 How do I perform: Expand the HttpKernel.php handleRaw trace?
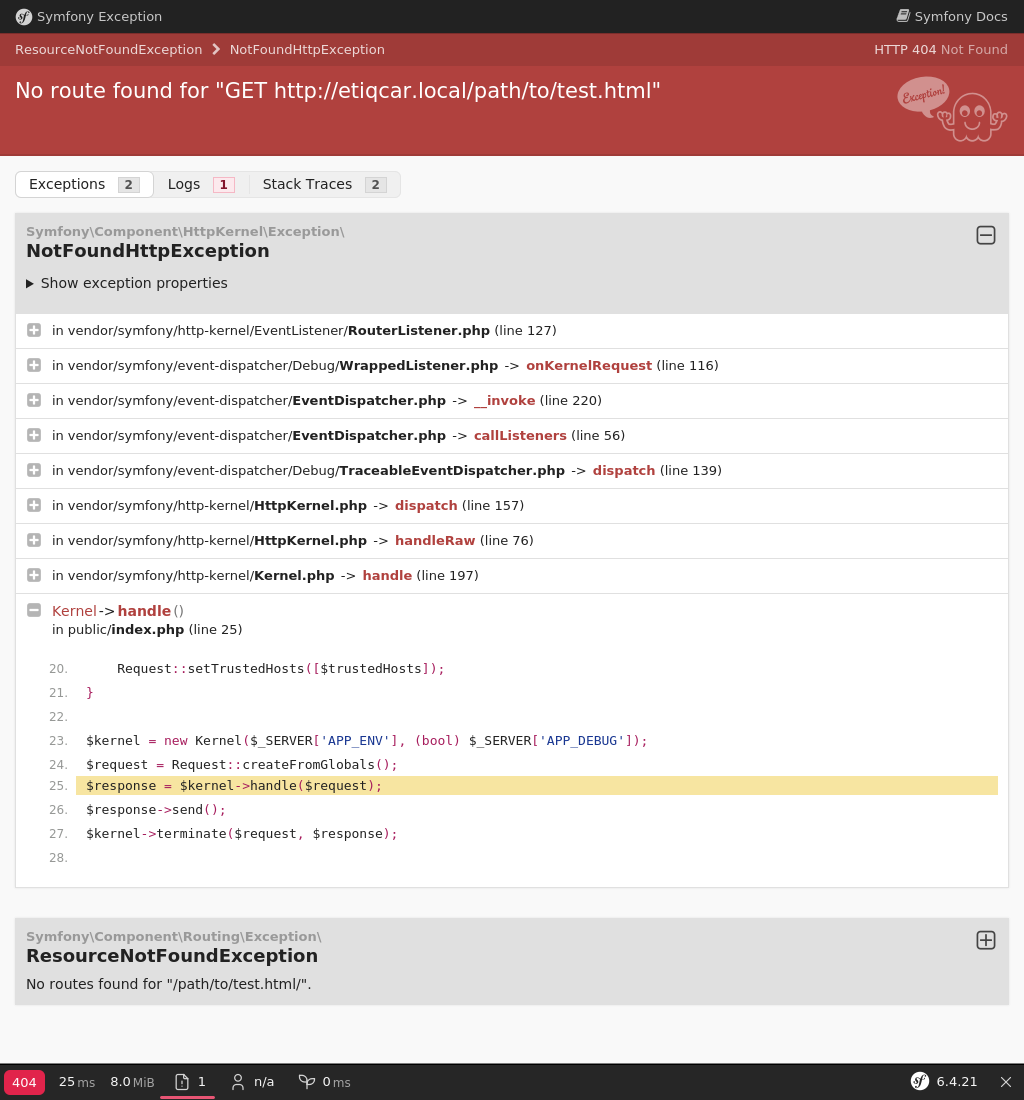34,541
